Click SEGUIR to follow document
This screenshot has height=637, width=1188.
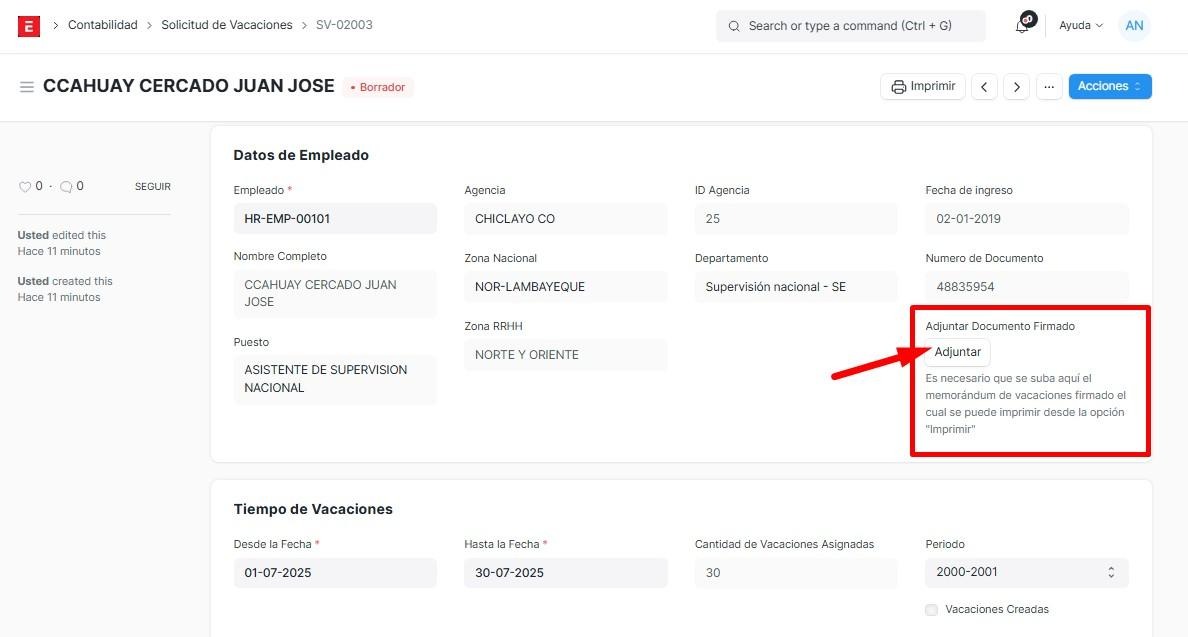(x=152, y=187)
